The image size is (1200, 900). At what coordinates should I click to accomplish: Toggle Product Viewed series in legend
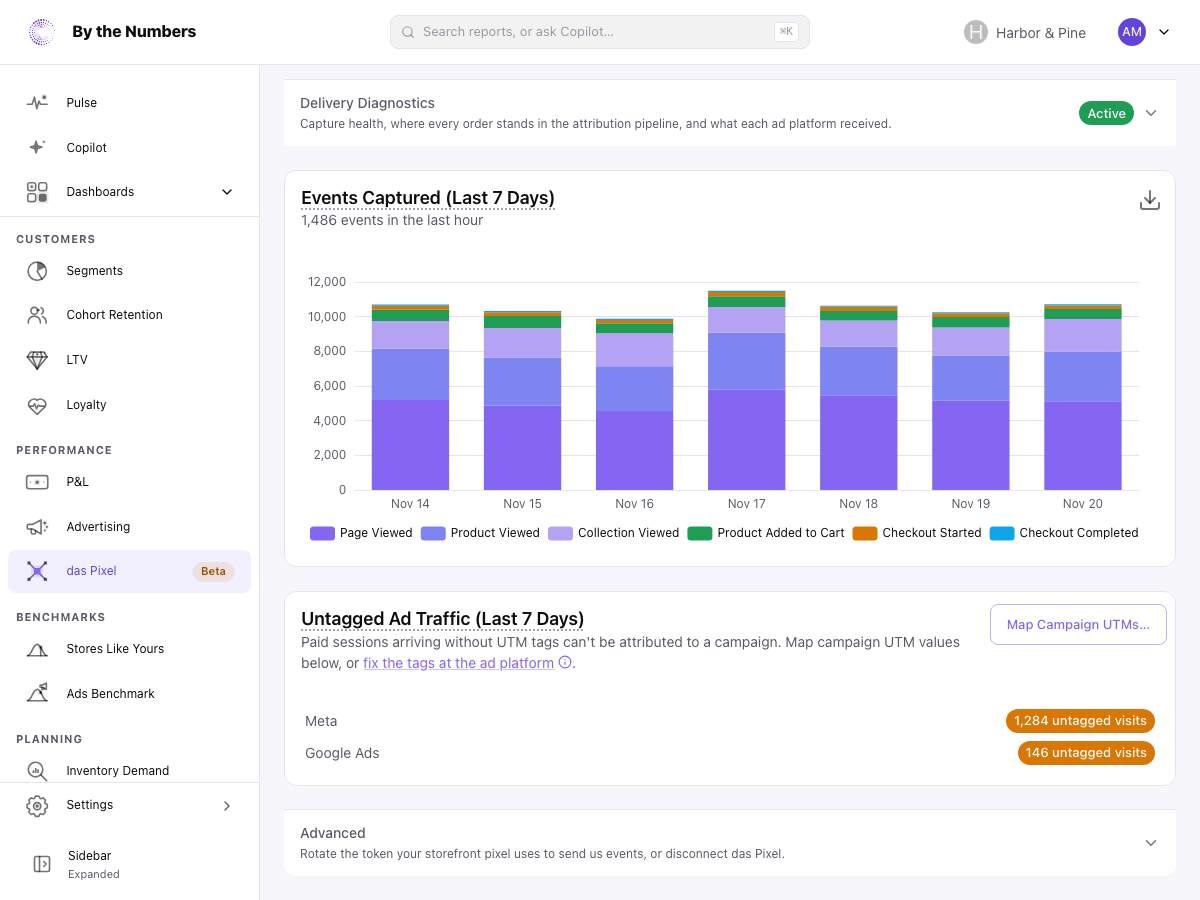[480, 533]
